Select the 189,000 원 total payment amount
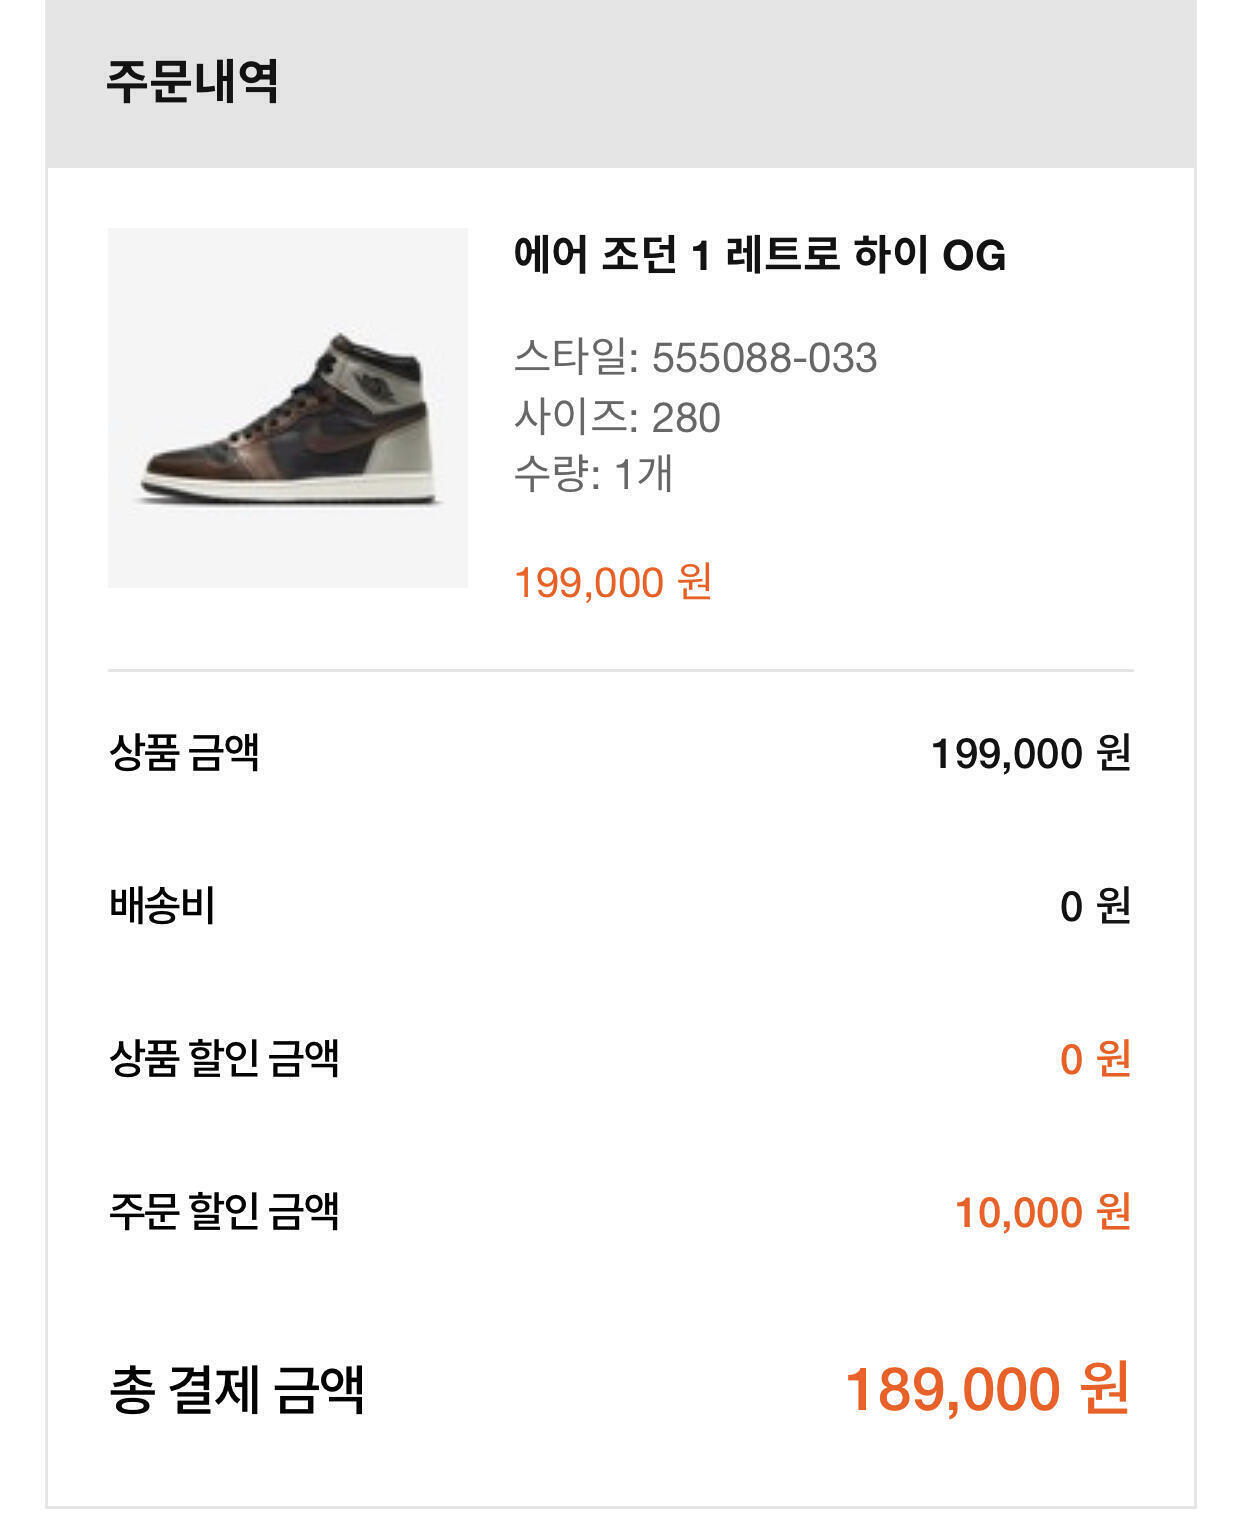This screenshot has width=1242, height=1518. pos(987,1389)
